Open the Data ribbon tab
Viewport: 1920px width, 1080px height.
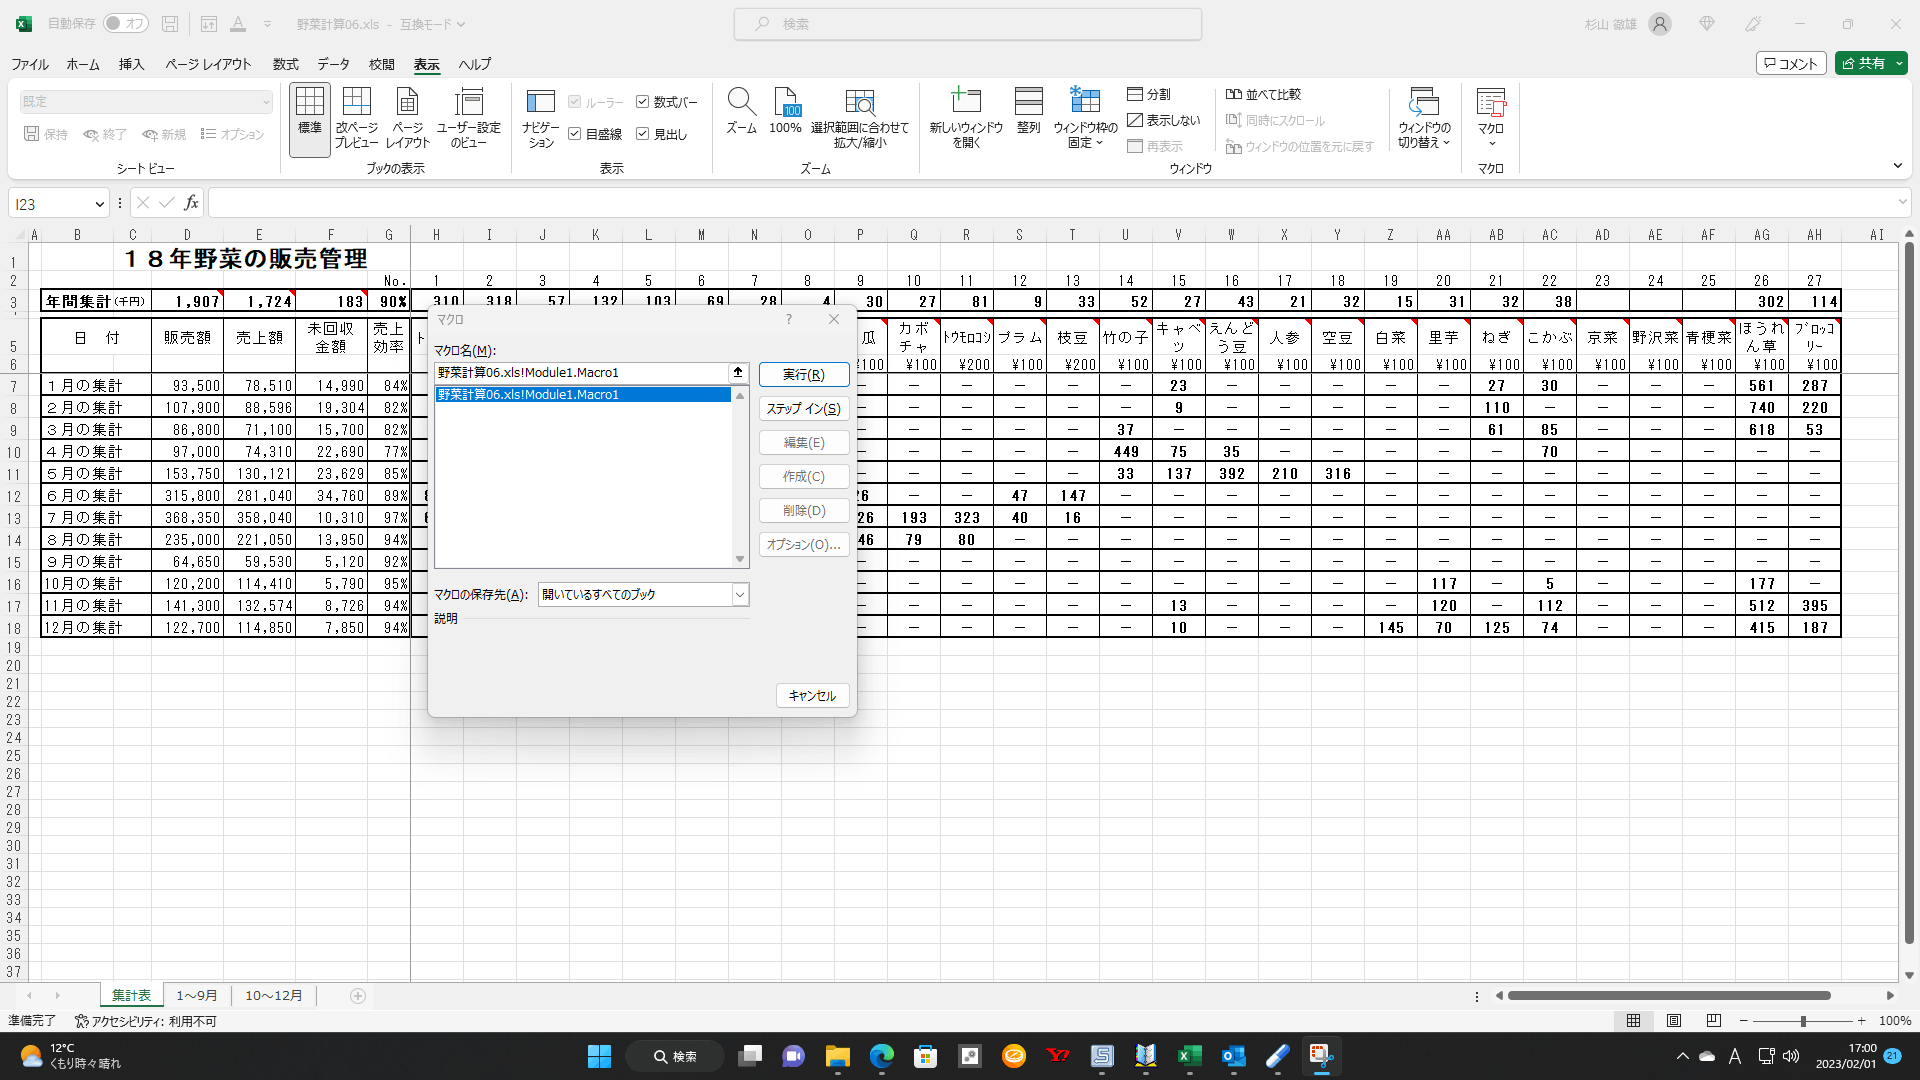pyautogui.click(x=333, y=64)
